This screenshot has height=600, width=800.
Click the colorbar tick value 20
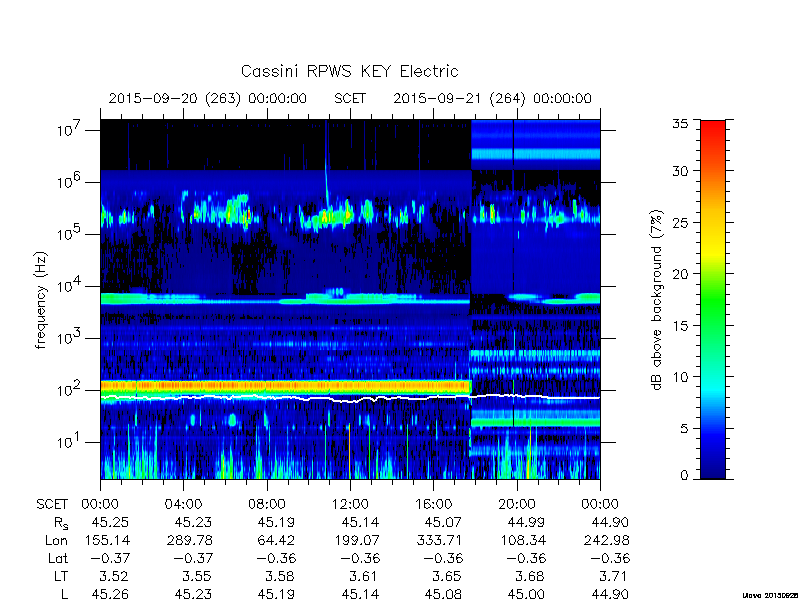click(x=681, y=274)
